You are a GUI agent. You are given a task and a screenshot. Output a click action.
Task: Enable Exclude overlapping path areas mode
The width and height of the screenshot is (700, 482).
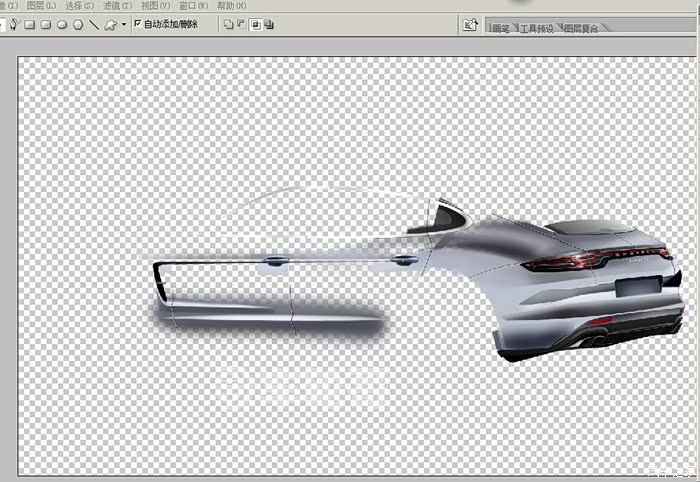[x=271, y=24]
